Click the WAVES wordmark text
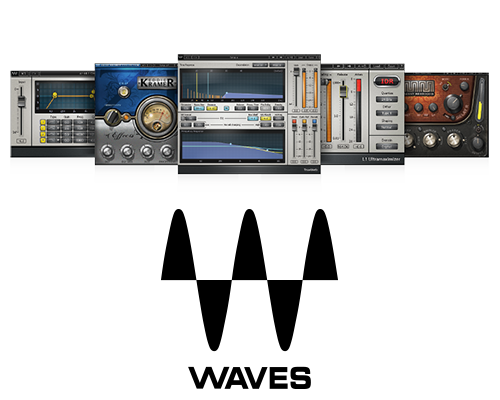 point(250,378)
